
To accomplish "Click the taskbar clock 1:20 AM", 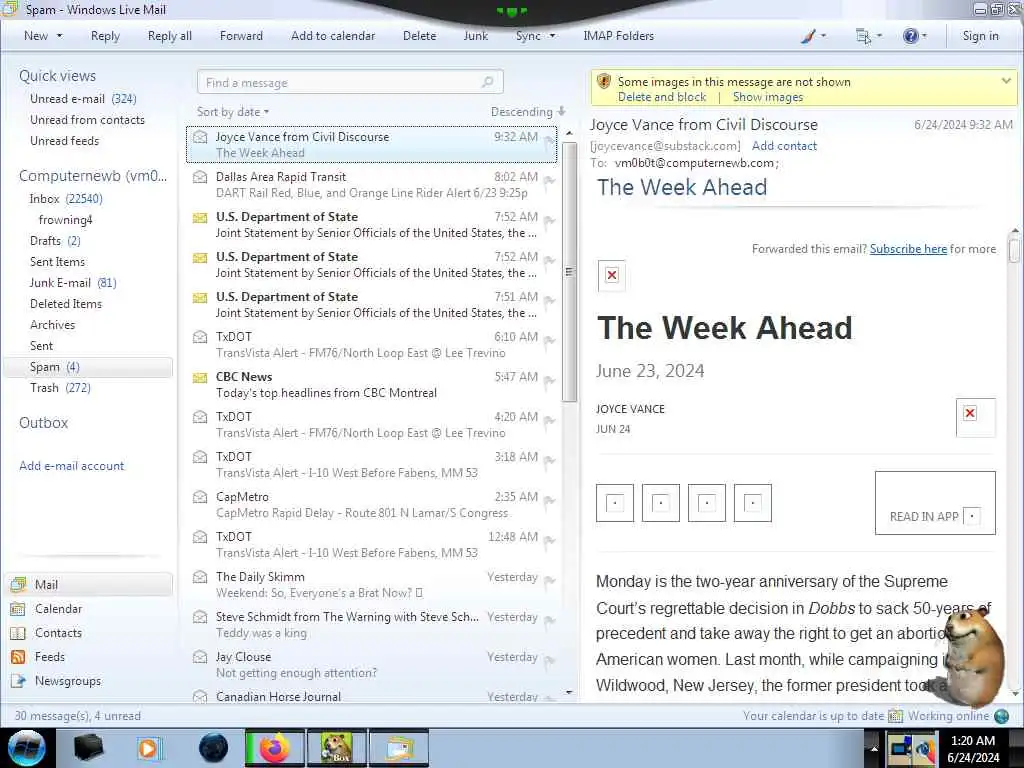I will (x=972, y=741).
